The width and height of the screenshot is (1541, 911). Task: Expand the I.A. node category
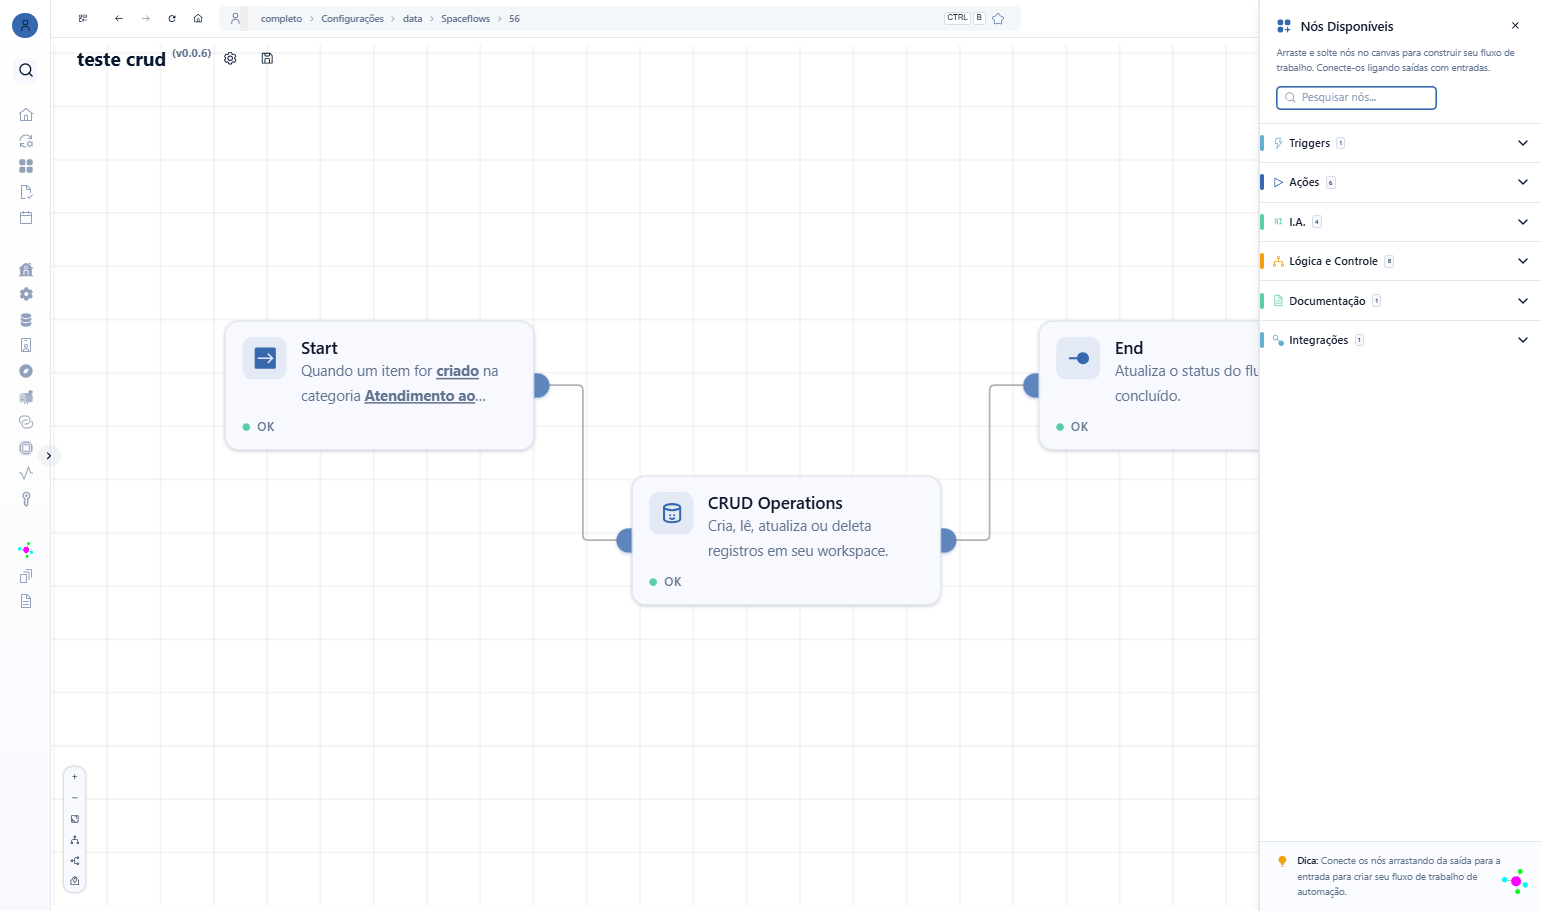coord(1400,222)
